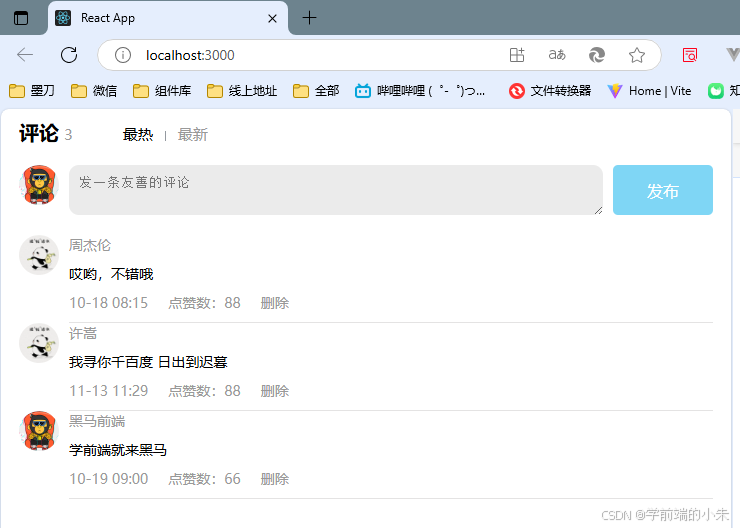Close the React App tab
740x528 pixels.
(x=272, y=18)
